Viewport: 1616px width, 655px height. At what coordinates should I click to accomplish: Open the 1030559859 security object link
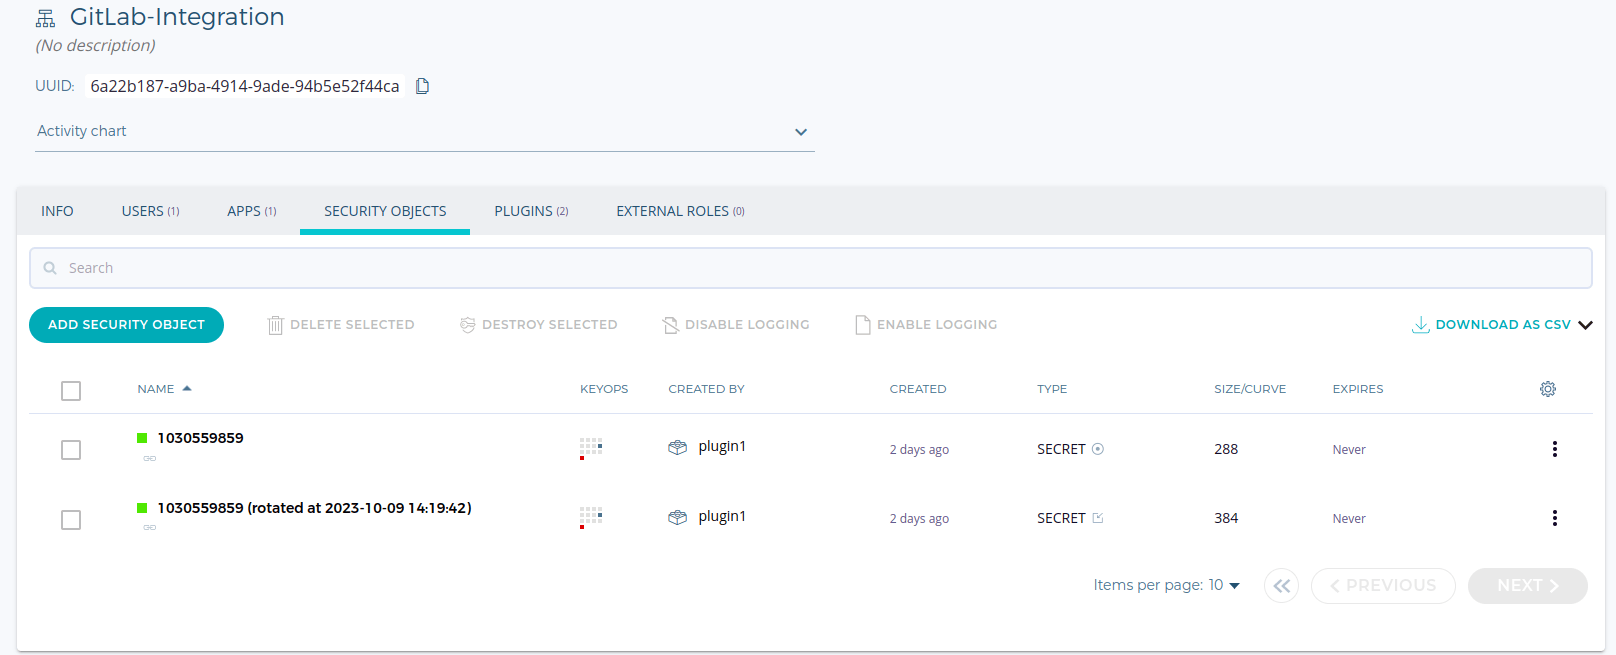point(200,438)
